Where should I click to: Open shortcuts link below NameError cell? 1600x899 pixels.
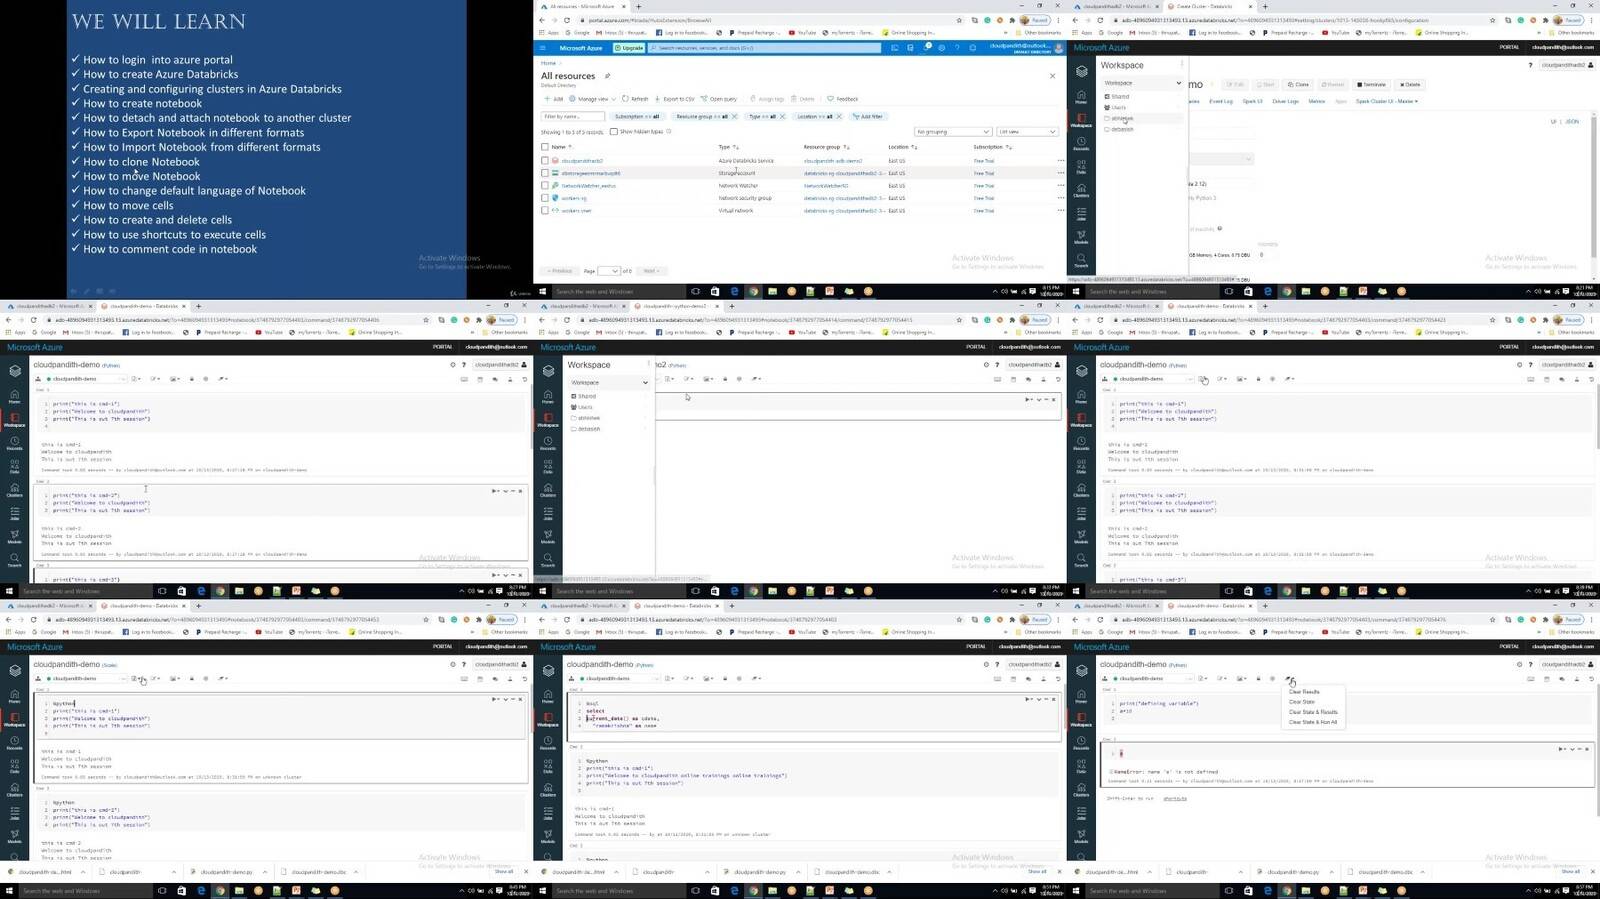click(1175, 798)
